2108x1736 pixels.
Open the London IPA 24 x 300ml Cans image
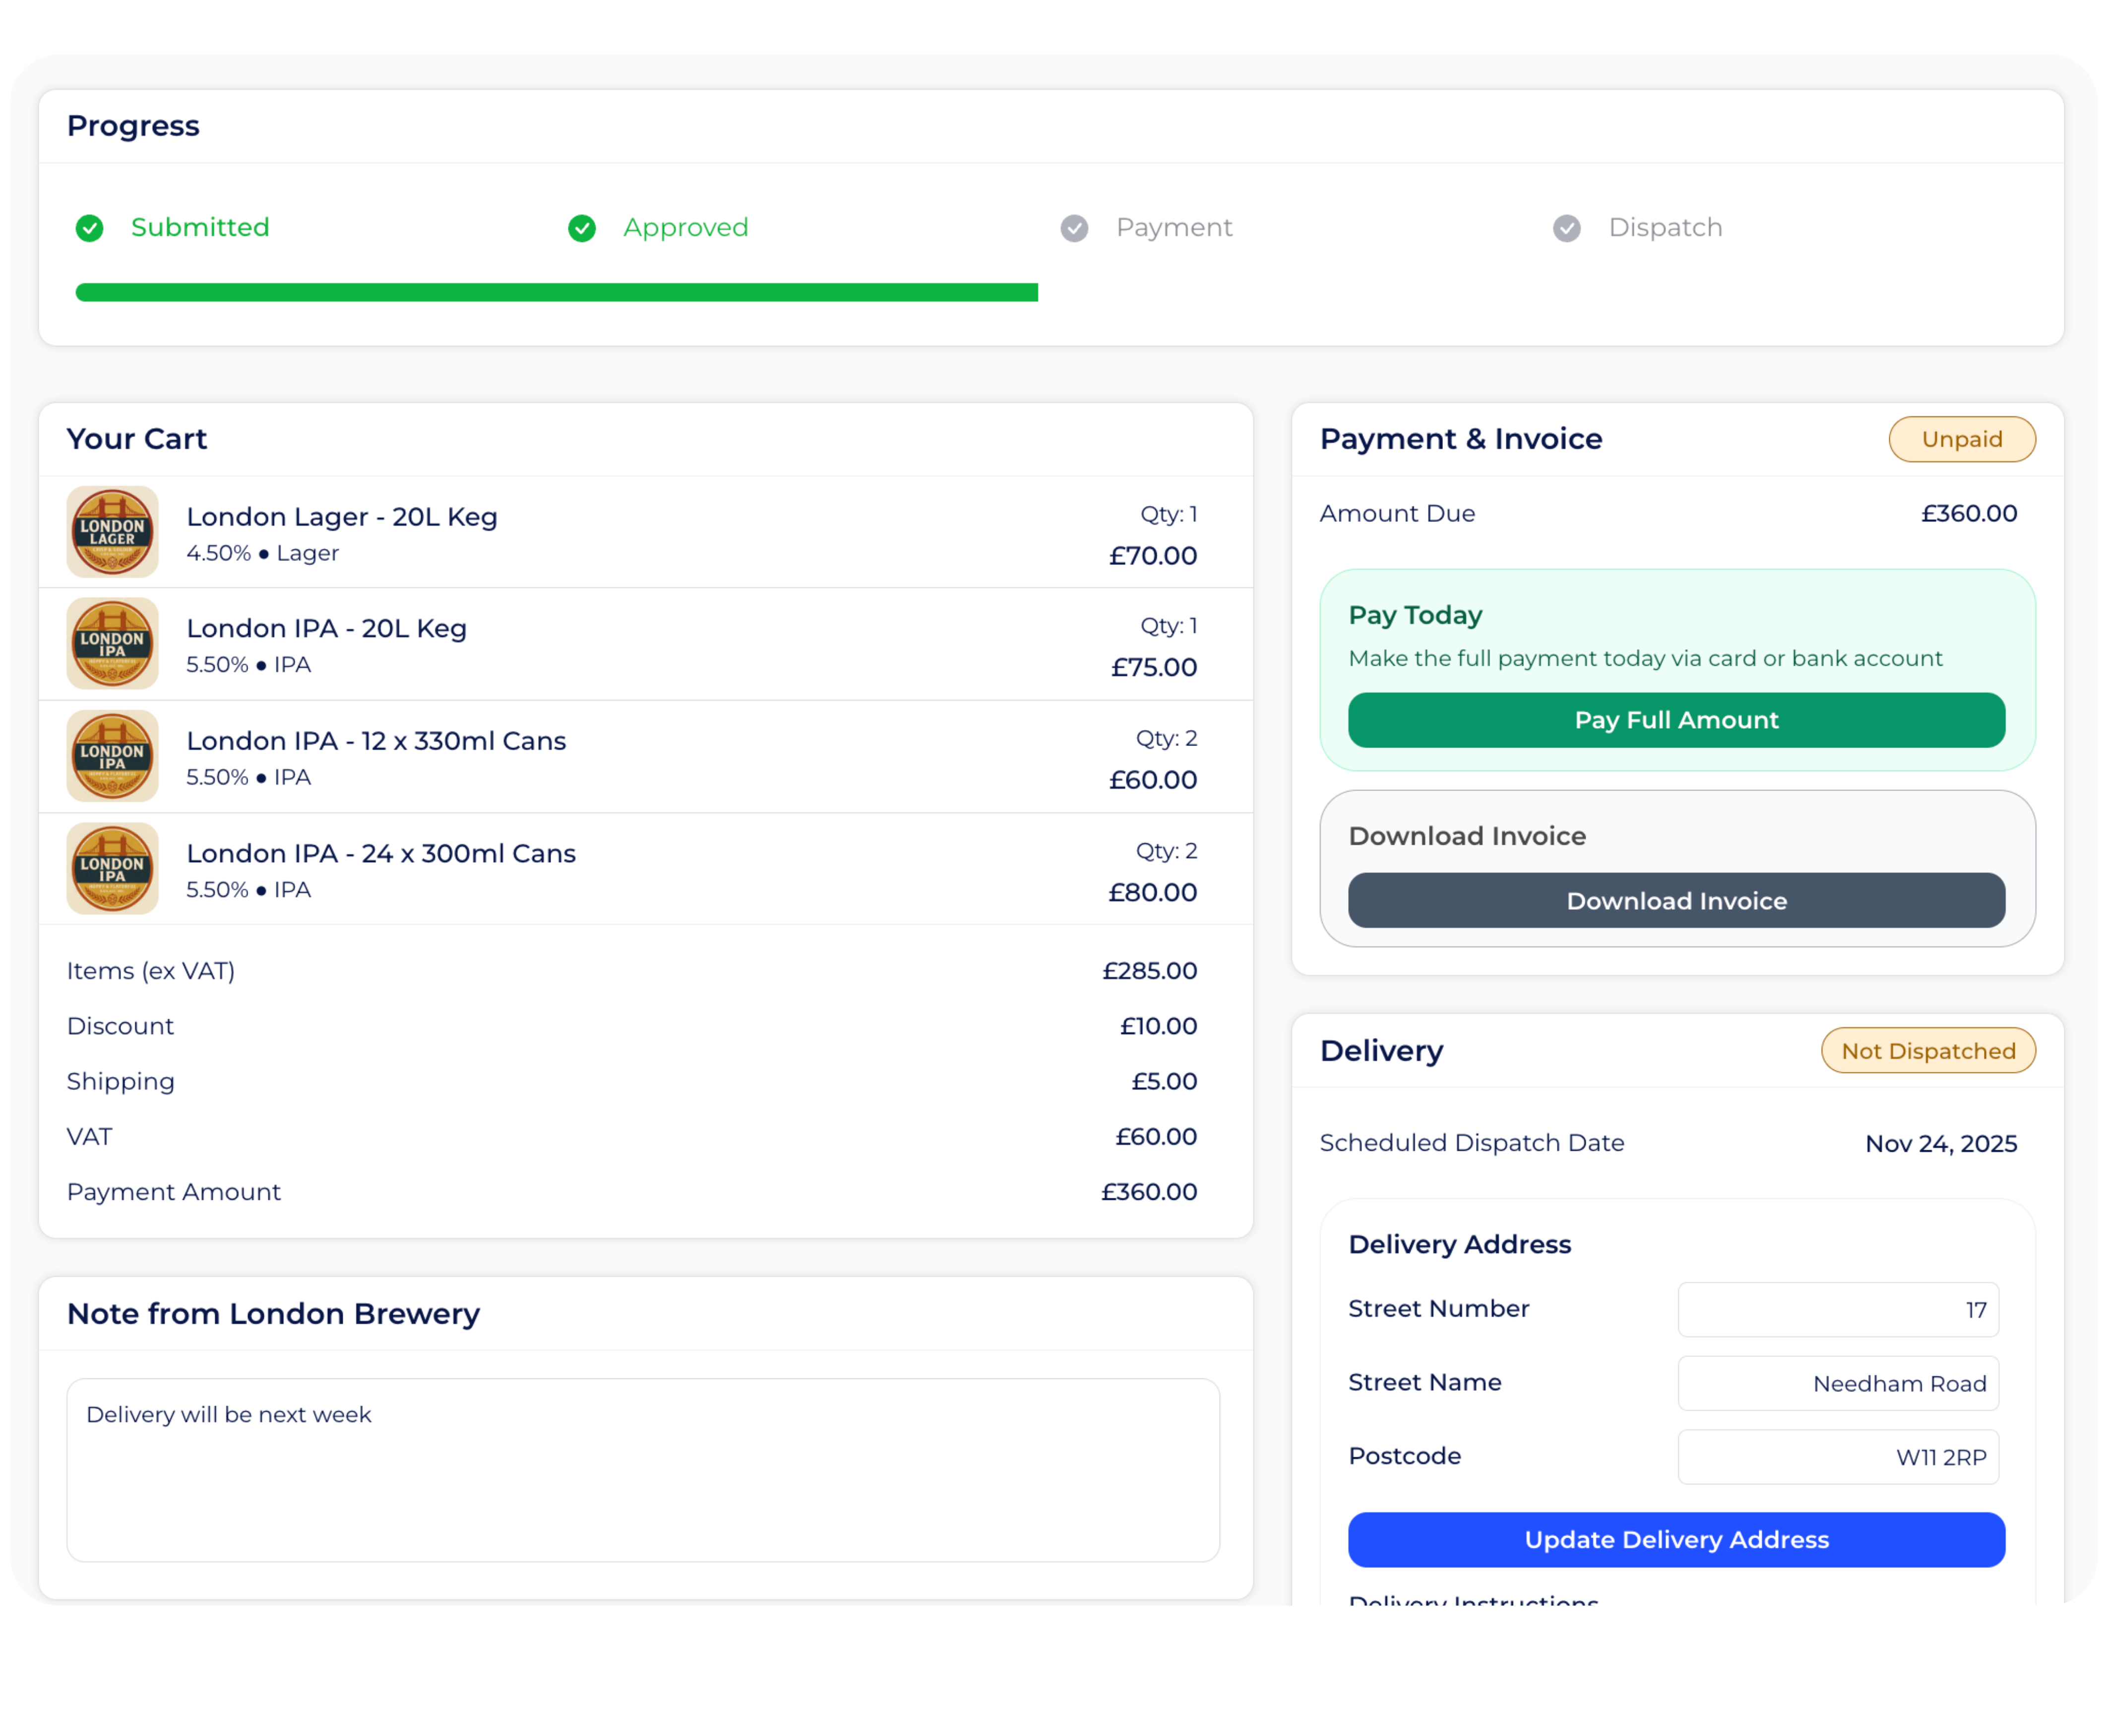coord(112,868)
